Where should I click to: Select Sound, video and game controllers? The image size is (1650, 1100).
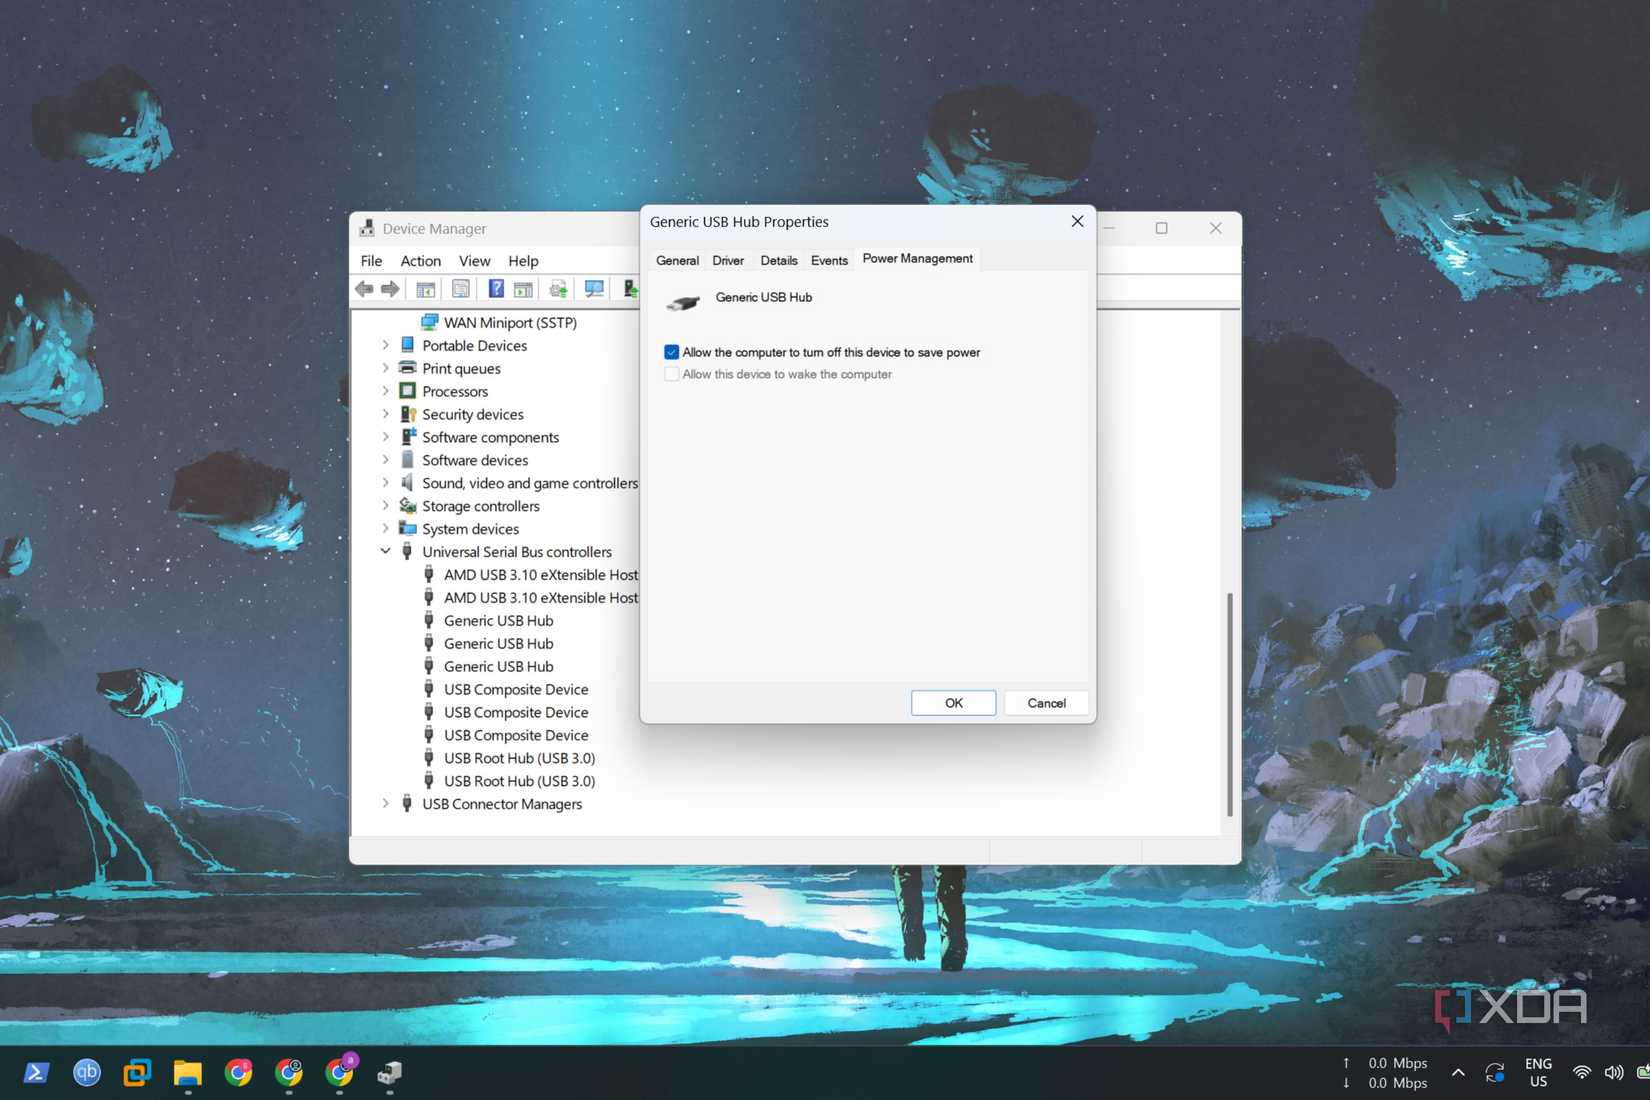pyautogui.click(x=529, y=483)
